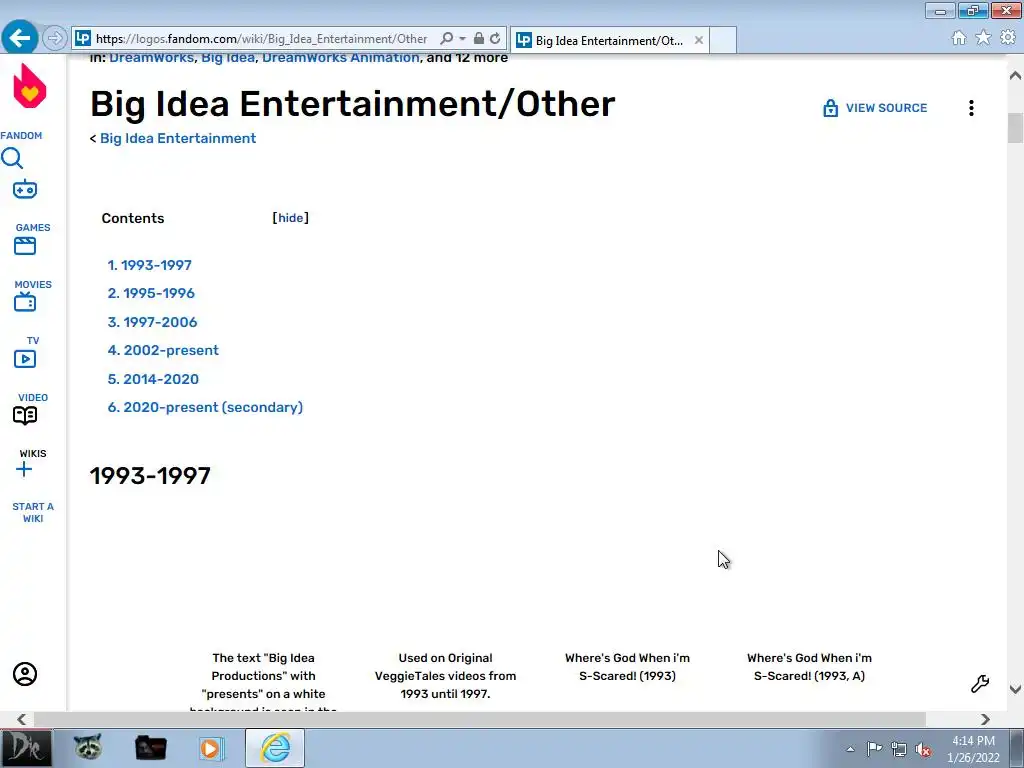Open the Big Idea category link
1024x768 pixels.
coord(228,57)
